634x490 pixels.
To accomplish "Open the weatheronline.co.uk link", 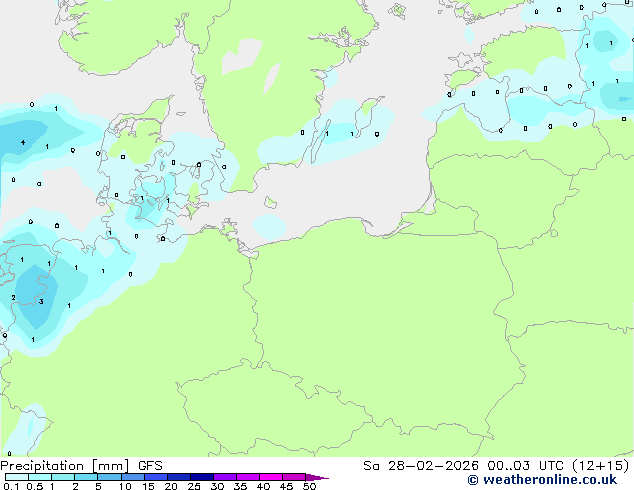I will [542, 480].
